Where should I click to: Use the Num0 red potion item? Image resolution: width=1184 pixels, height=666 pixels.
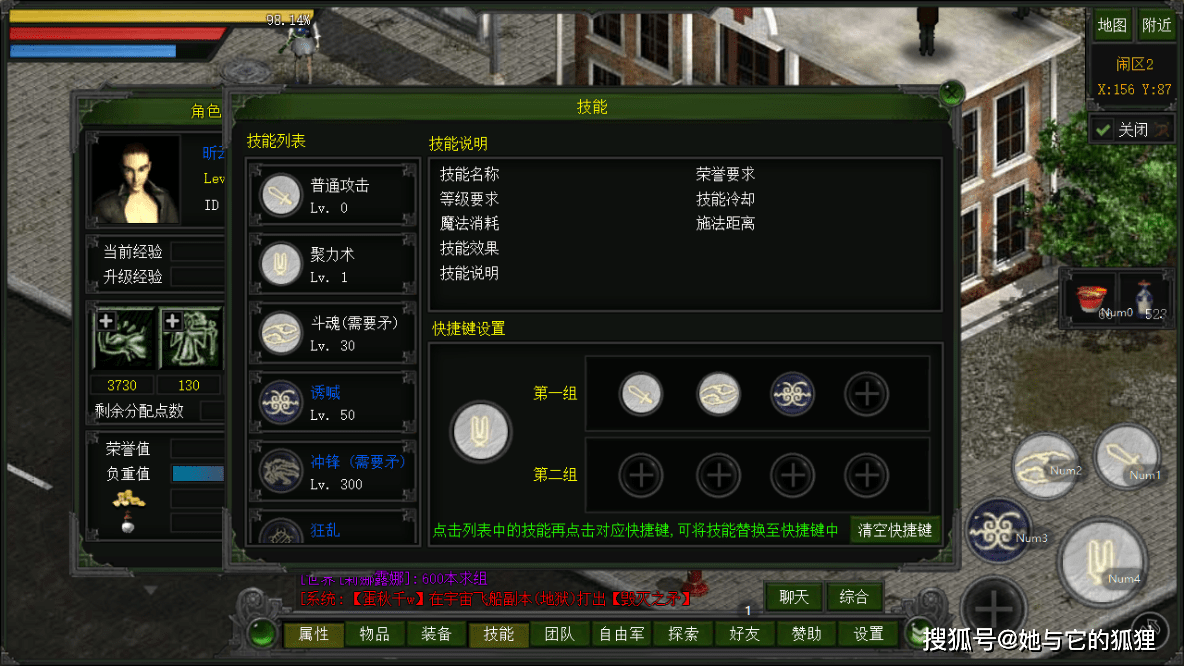[x=1092, y=299]
